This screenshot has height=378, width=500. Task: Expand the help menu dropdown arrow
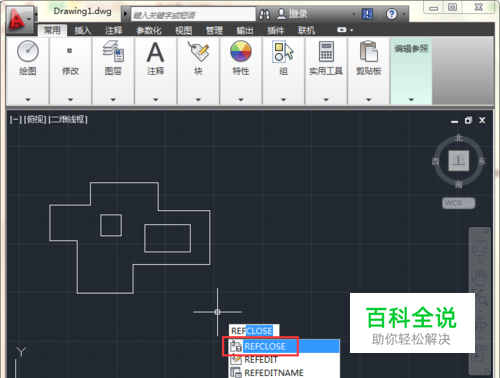(x=404, y=14)
